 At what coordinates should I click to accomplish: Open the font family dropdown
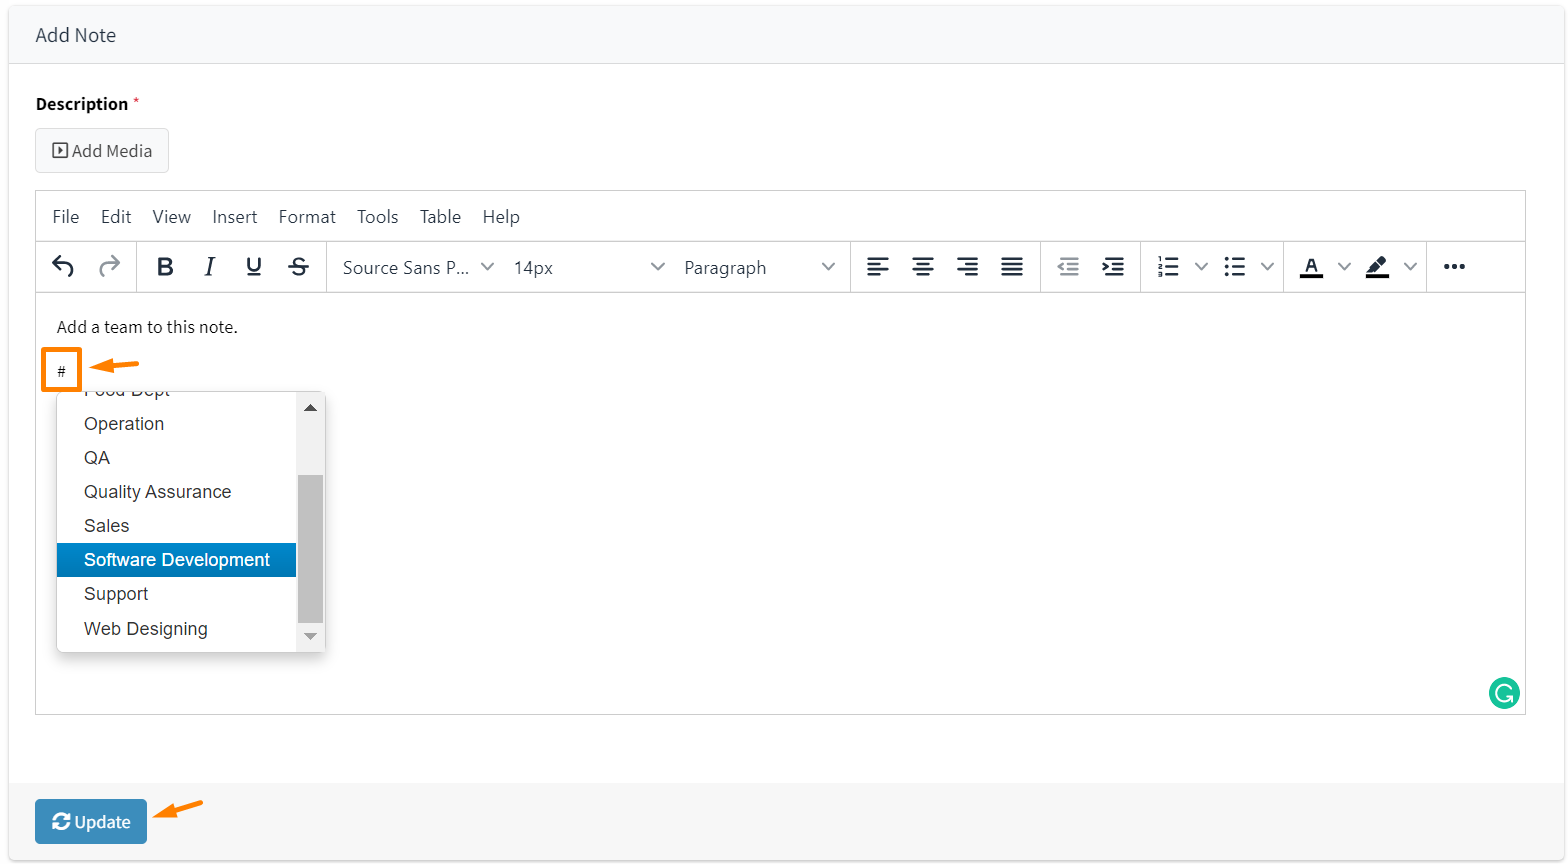[418, 267]
